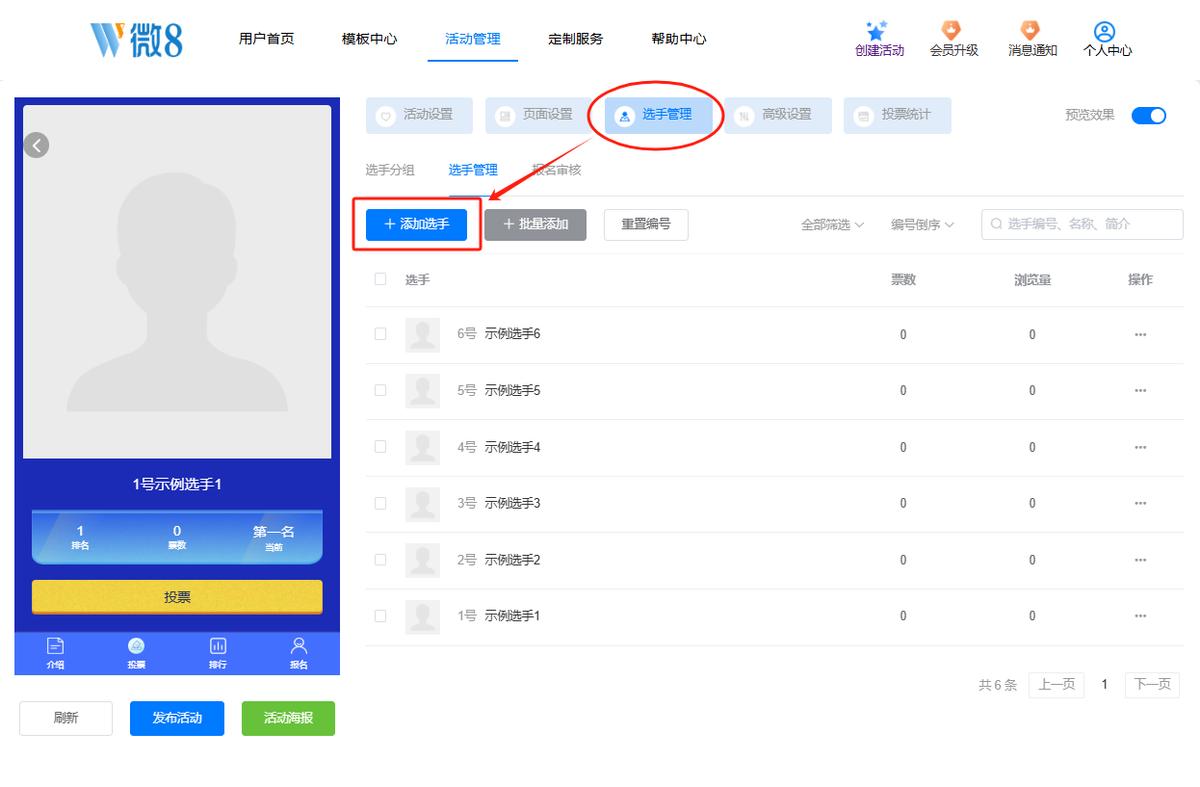Viewport: 1200px width, 787px height.
Task: Toggle the 预览效果 switch
Action: click(1149, 115)
